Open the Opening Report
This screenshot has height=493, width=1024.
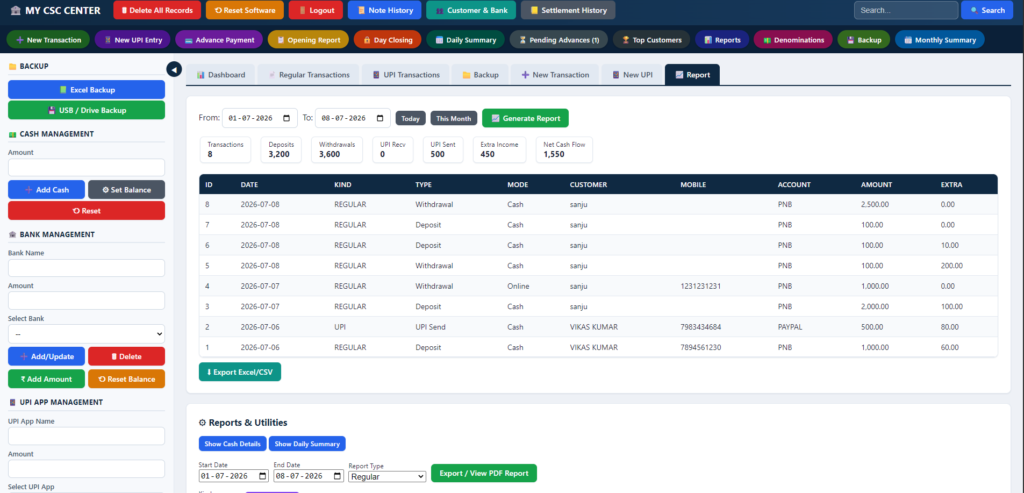[x=308, y=40]
